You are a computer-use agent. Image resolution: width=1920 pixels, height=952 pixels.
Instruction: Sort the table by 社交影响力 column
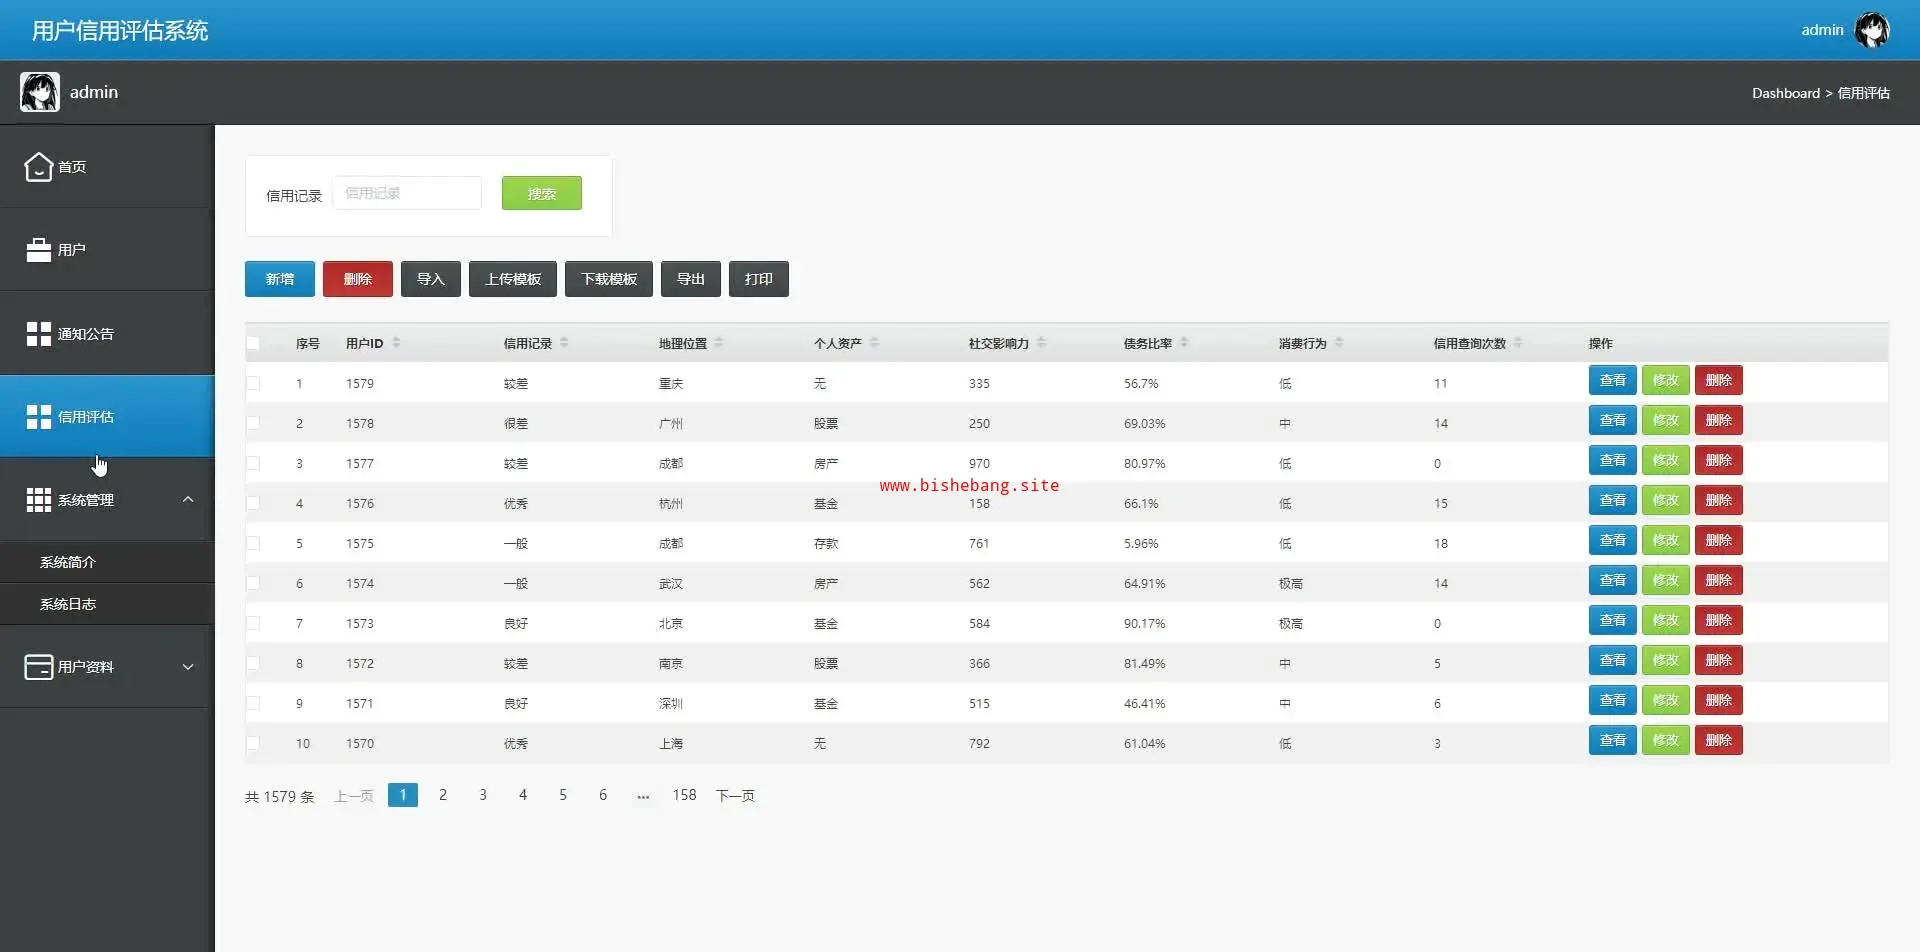(x=1041, y=343)
